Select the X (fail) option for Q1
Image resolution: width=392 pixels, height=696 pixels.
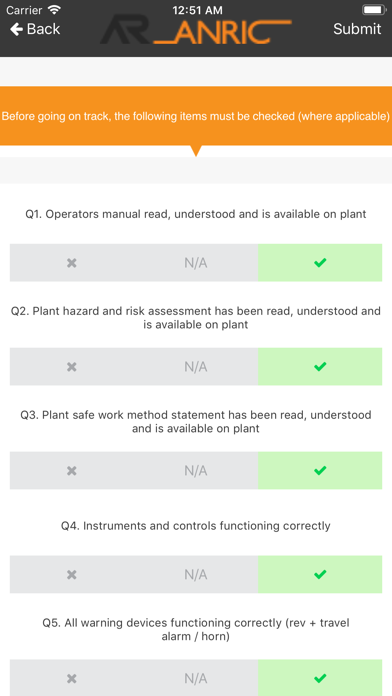71,263
